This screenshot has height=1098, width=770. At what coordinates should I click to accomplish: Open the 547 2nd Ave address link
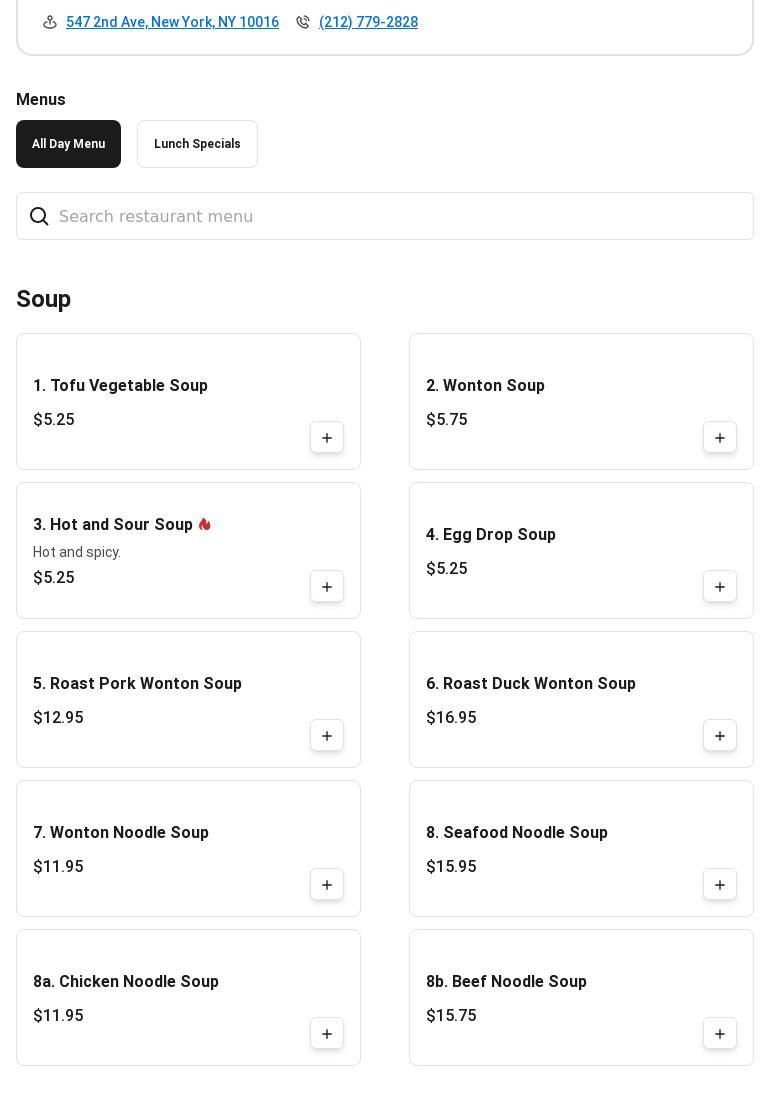tap(172, 22)
